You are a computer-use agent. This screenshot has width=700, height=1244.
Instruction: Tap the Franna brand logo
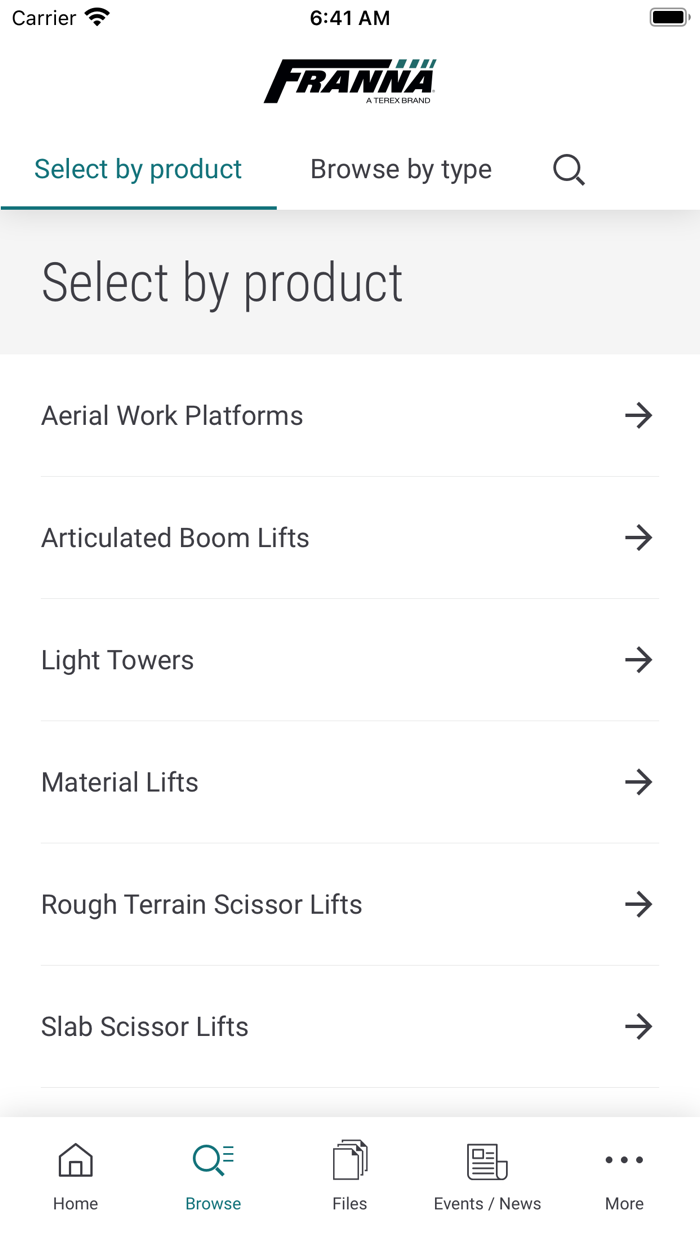tap(350, 79)
